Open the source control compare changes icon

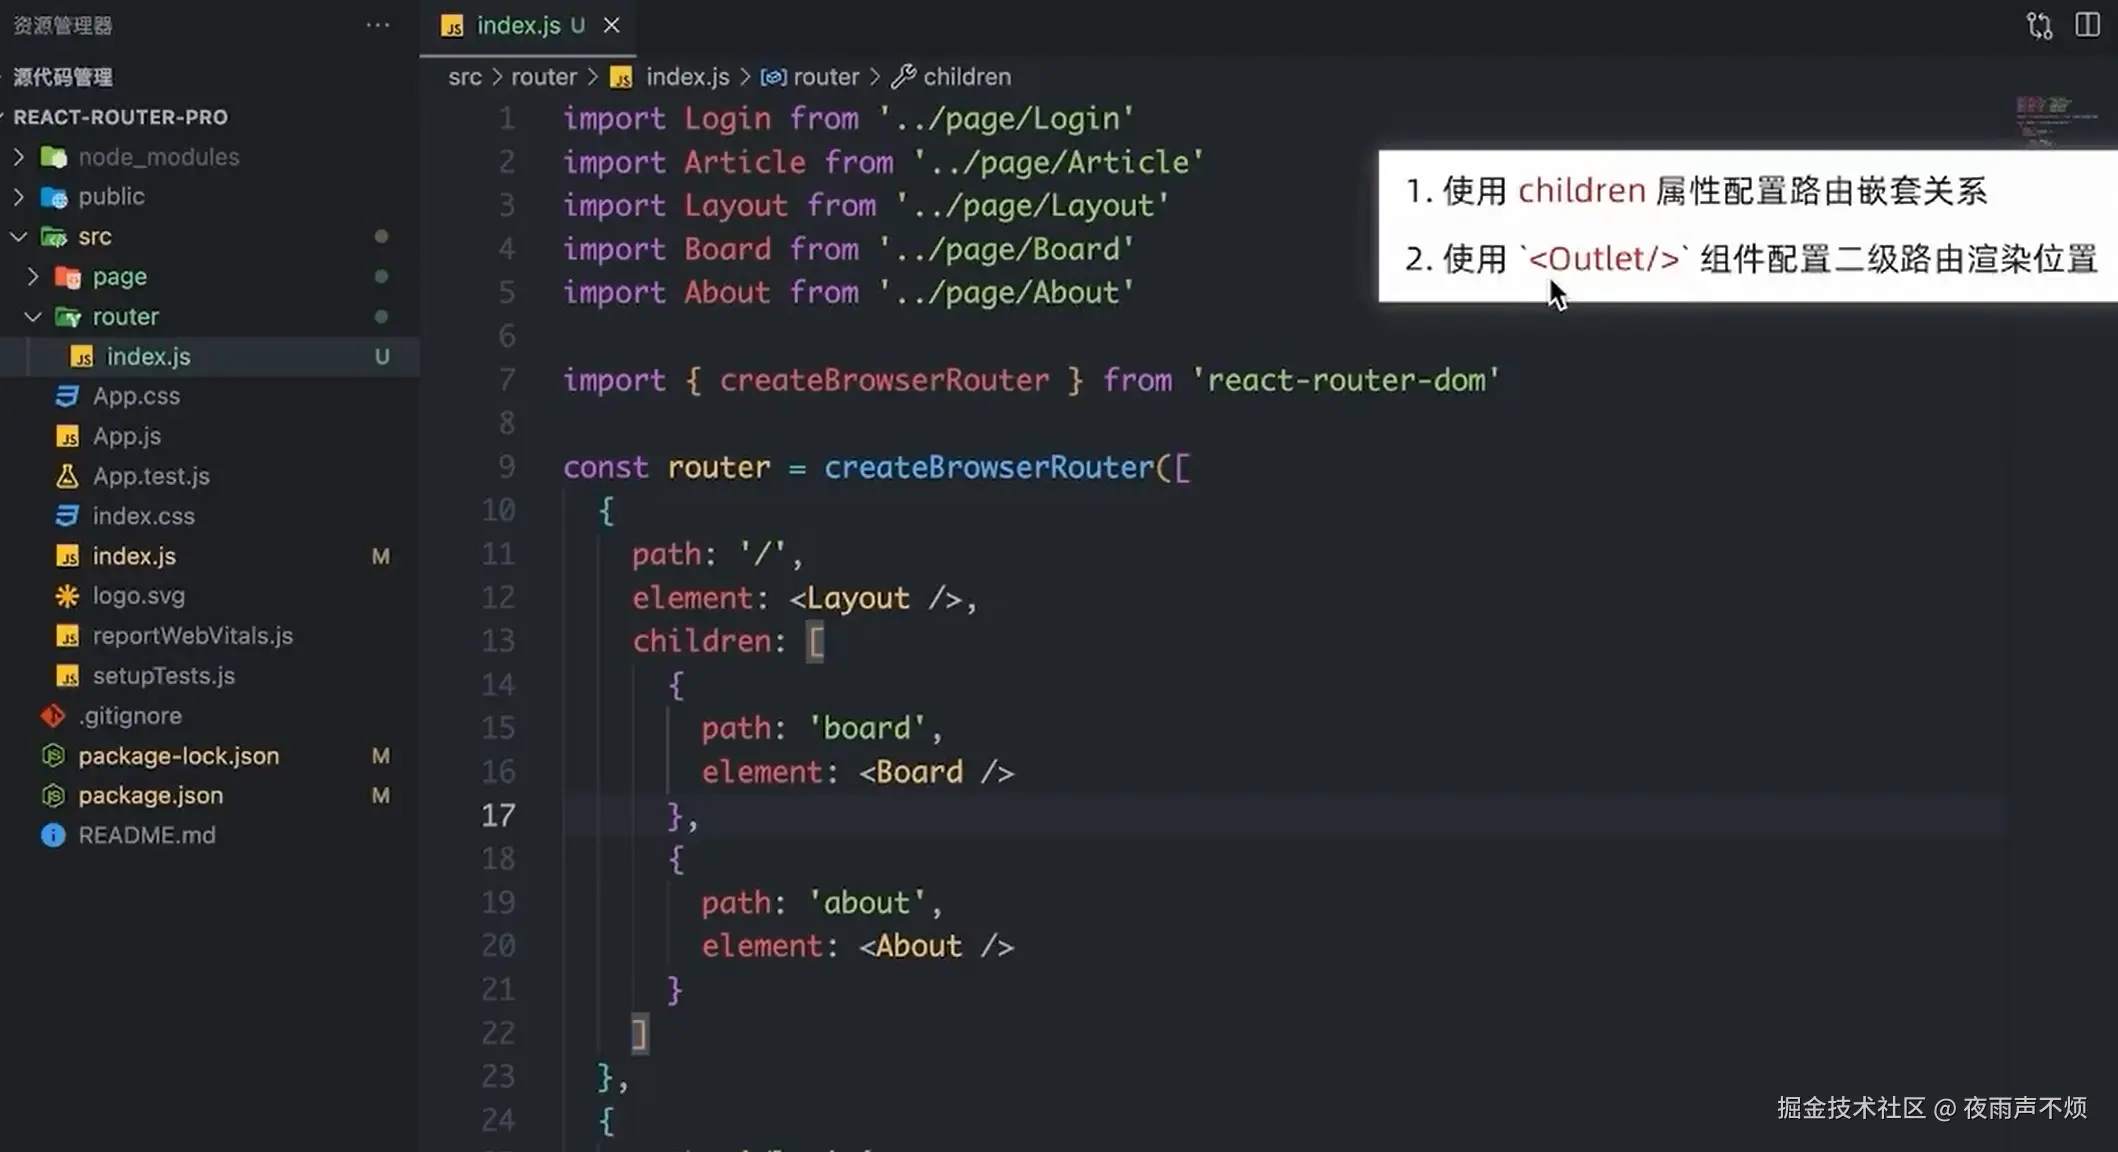(2039, 25)
